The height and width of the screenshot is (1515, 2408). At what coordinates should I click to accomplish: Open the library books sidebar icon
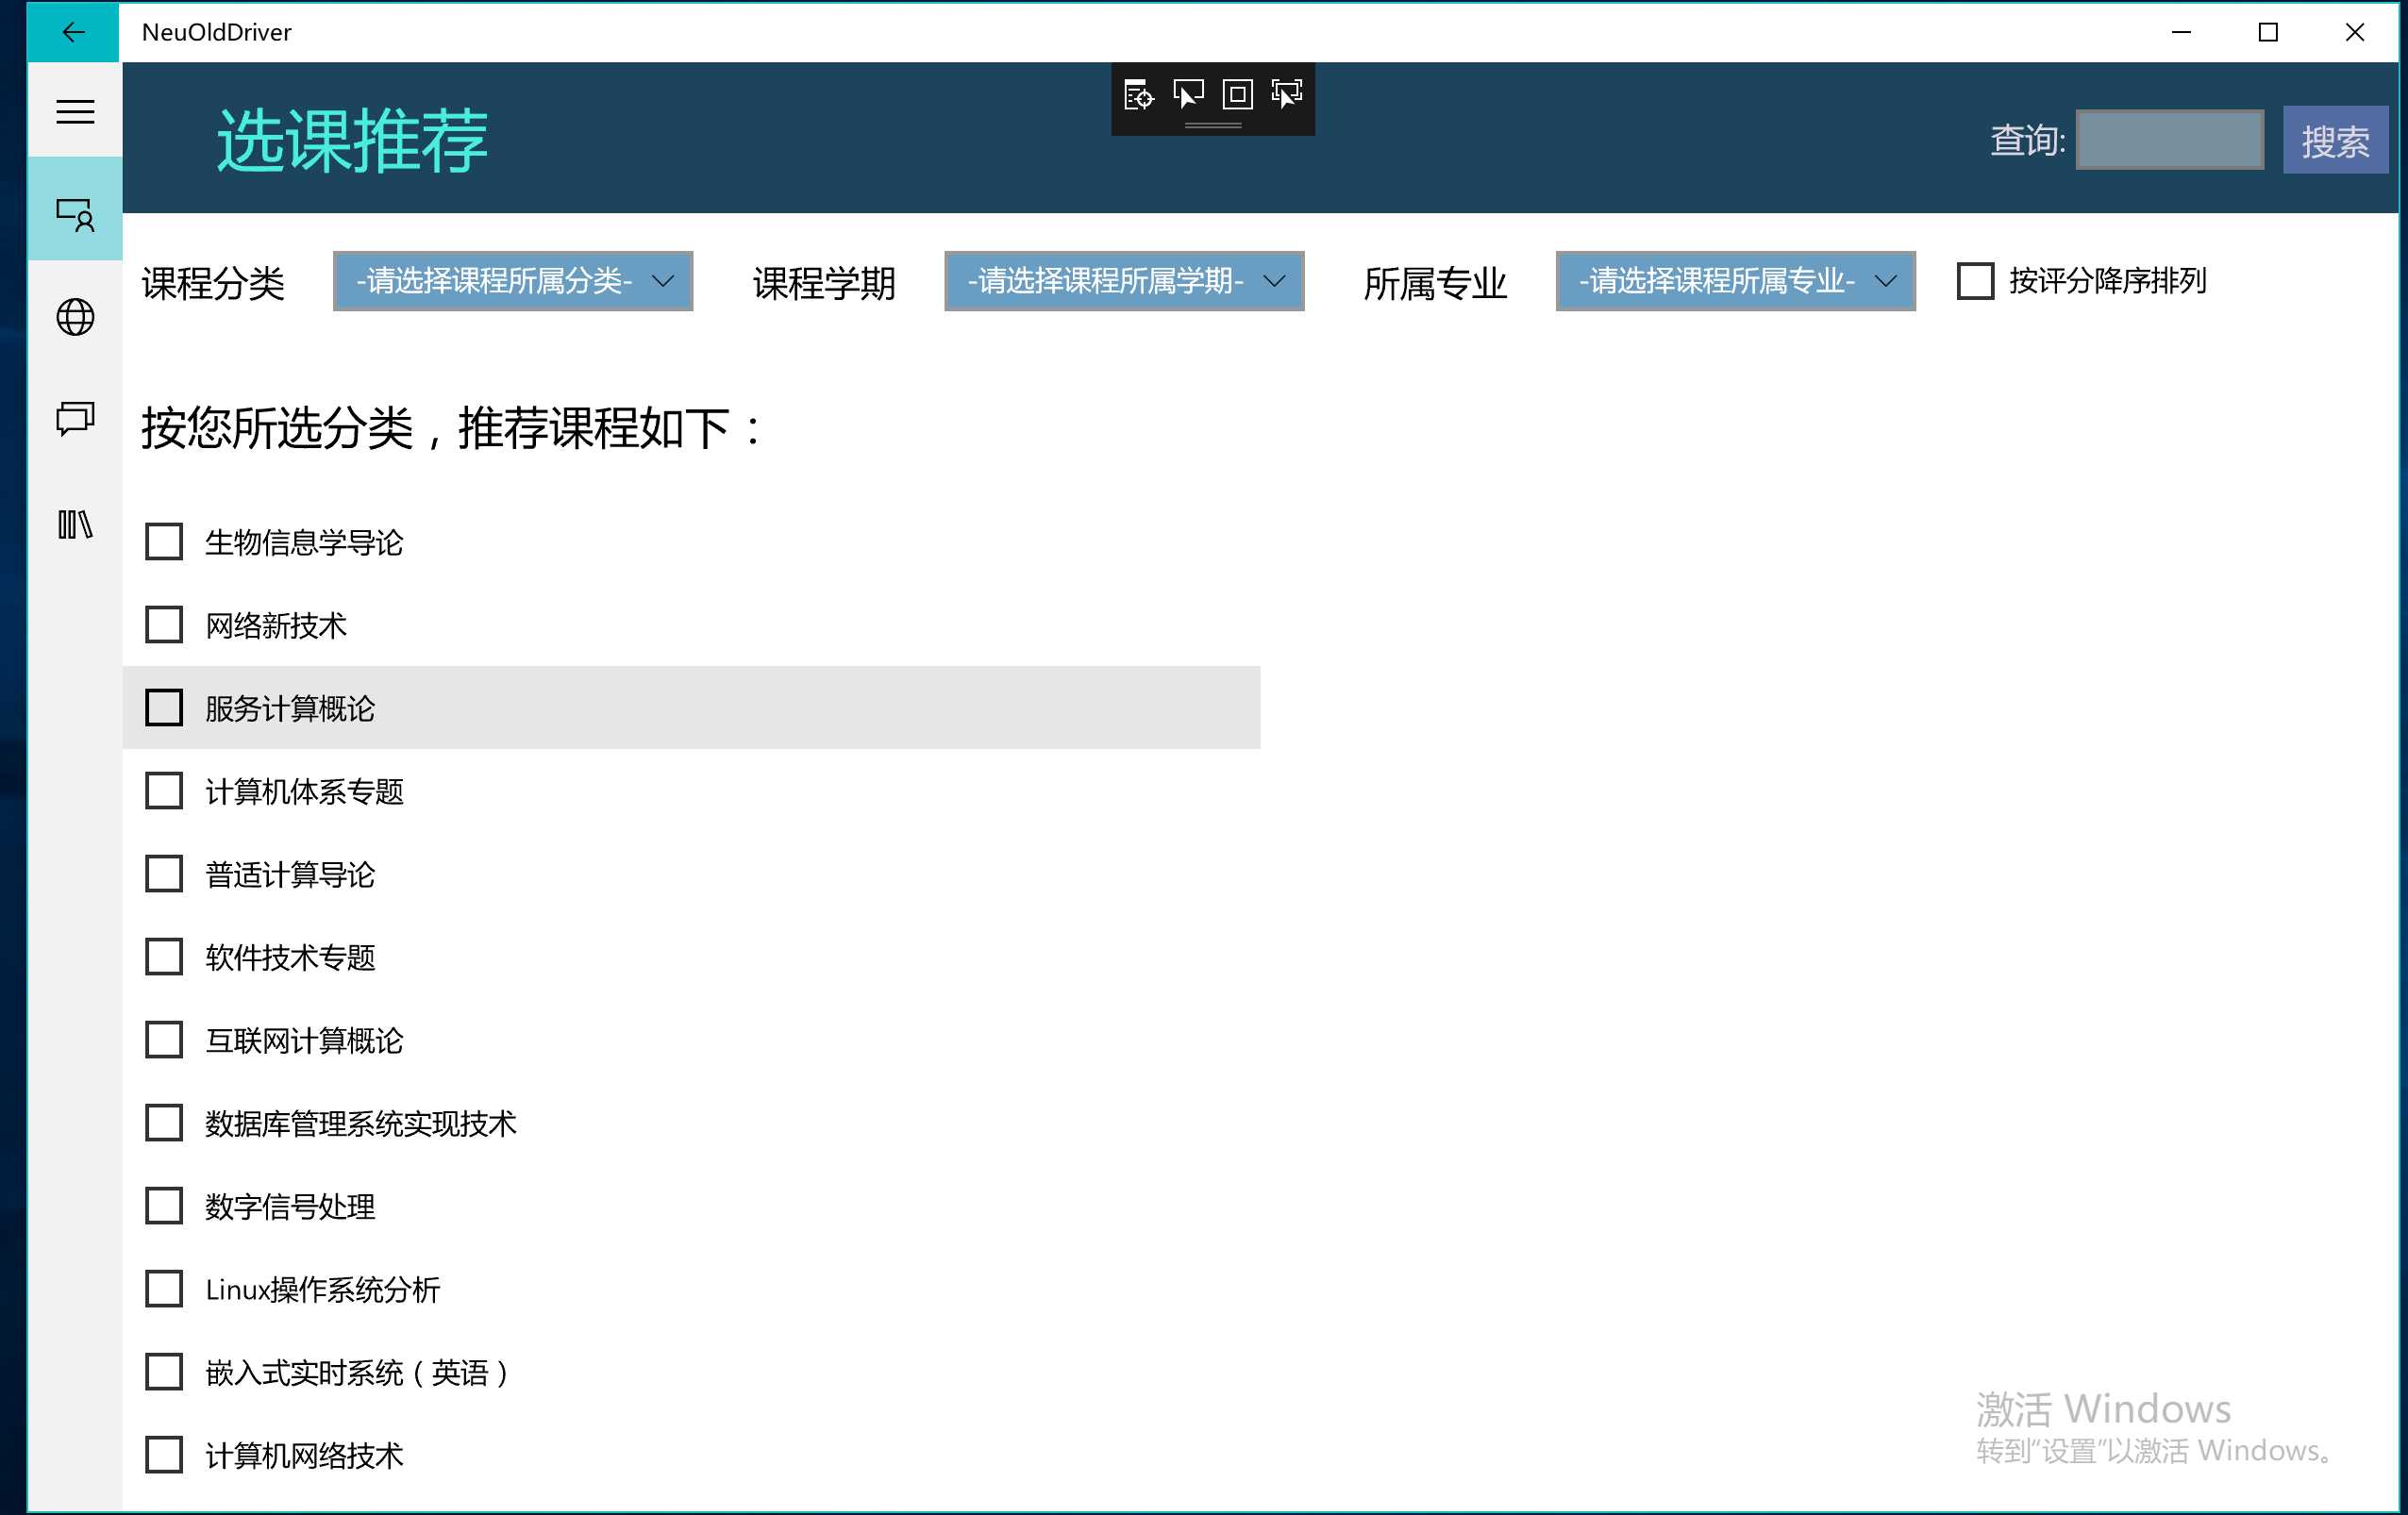pyautogui.click(x=75, y=524)
